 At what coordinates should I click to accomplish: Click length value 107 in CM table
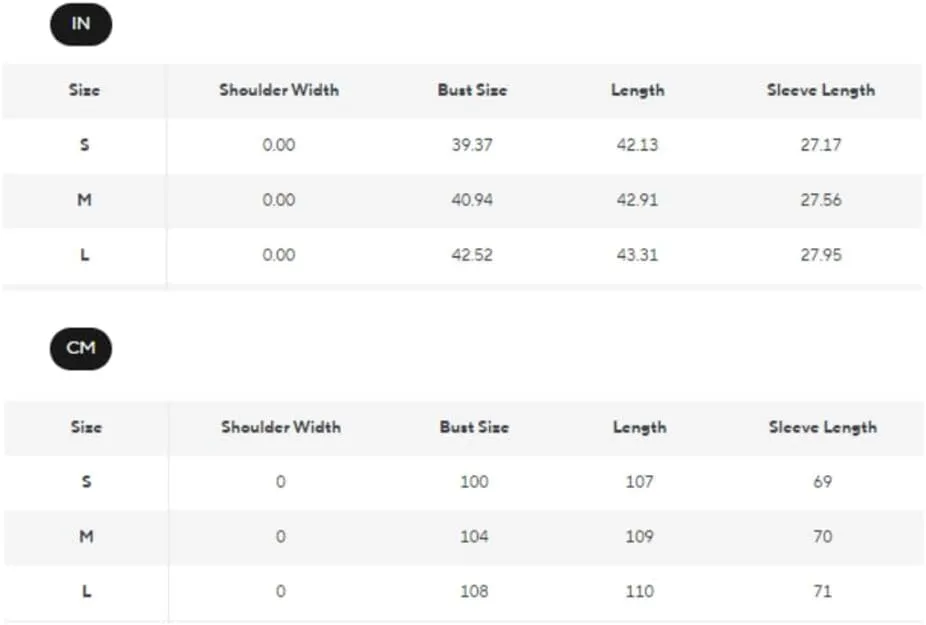[x=640, y=482]
